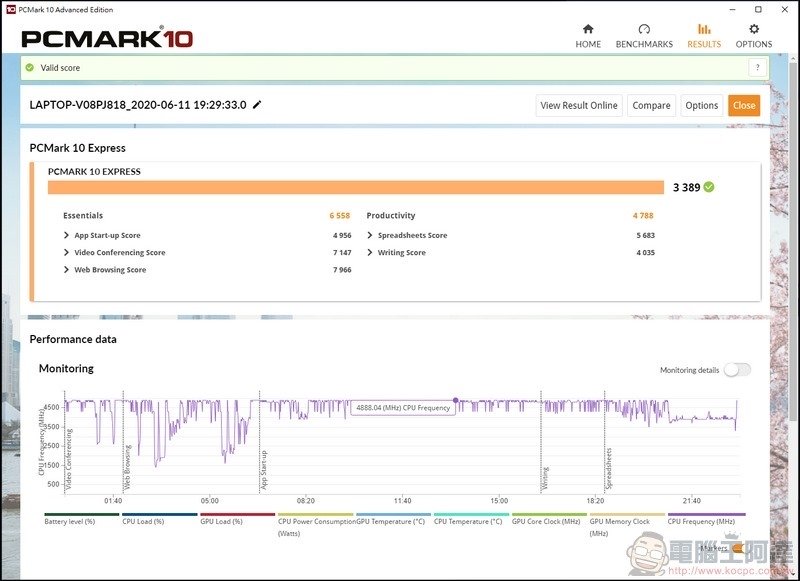800x581 pixels.
Task: Open the Benchmarks section
Action: click(x=644, y=36)
